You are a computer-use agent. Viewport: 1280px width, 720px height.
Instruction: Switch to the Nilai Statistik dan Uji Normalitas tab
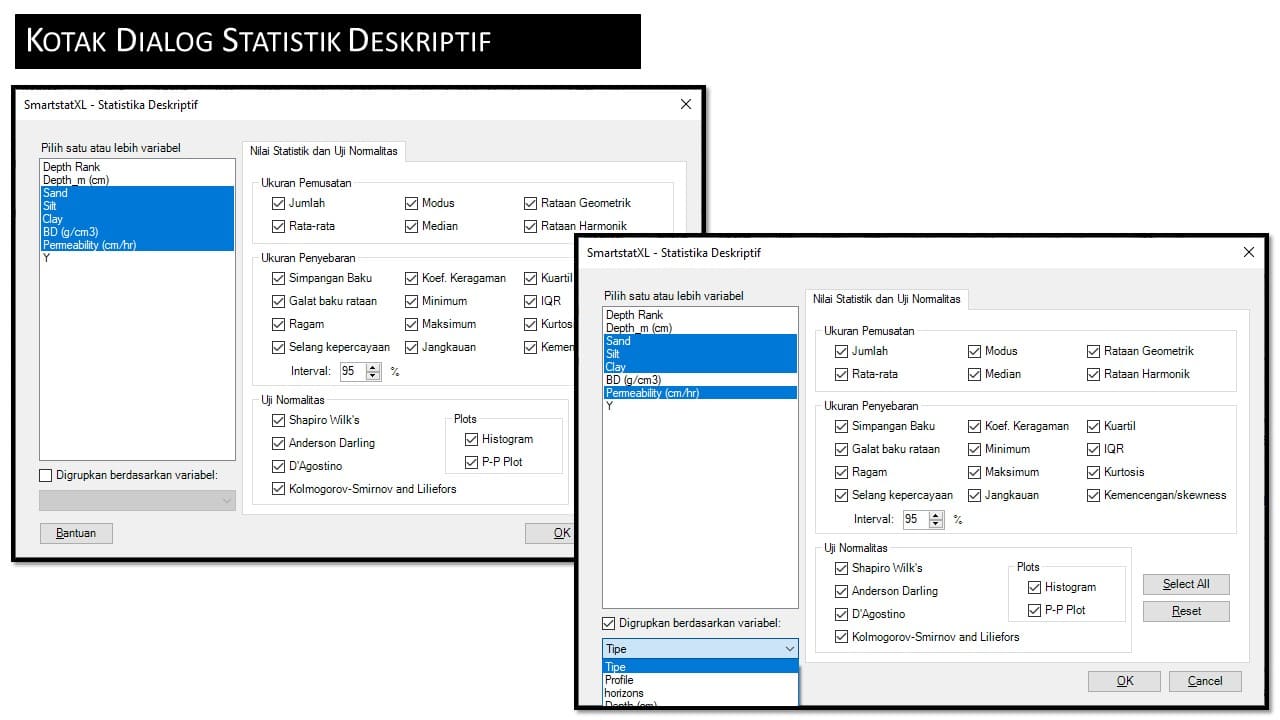tap(886, 299)
